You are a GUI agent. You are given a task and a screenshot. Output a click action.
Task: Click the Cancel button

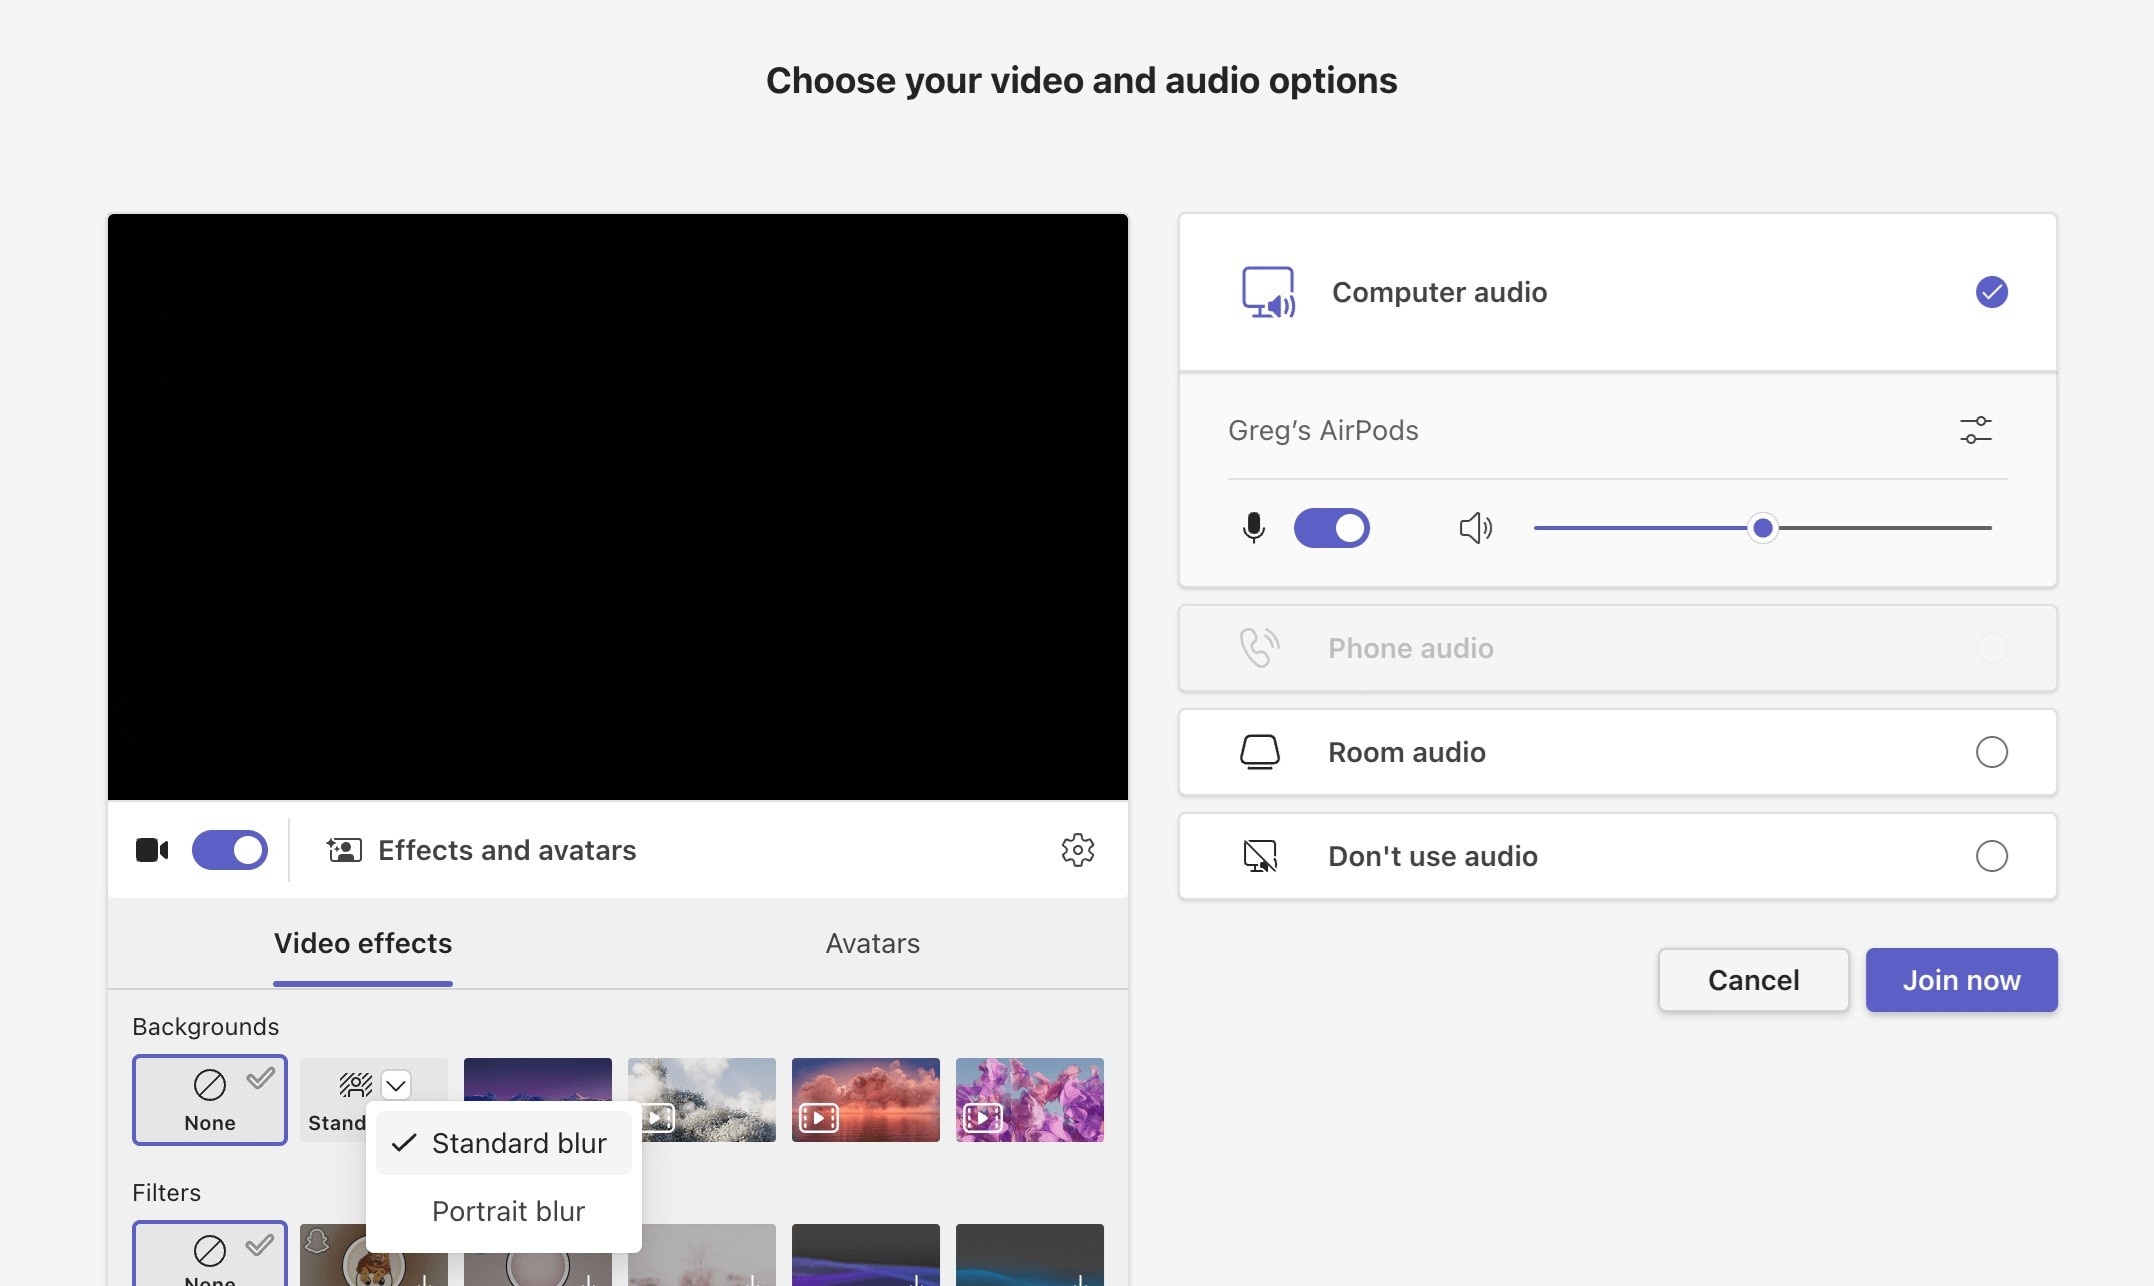pos(1754,978)
